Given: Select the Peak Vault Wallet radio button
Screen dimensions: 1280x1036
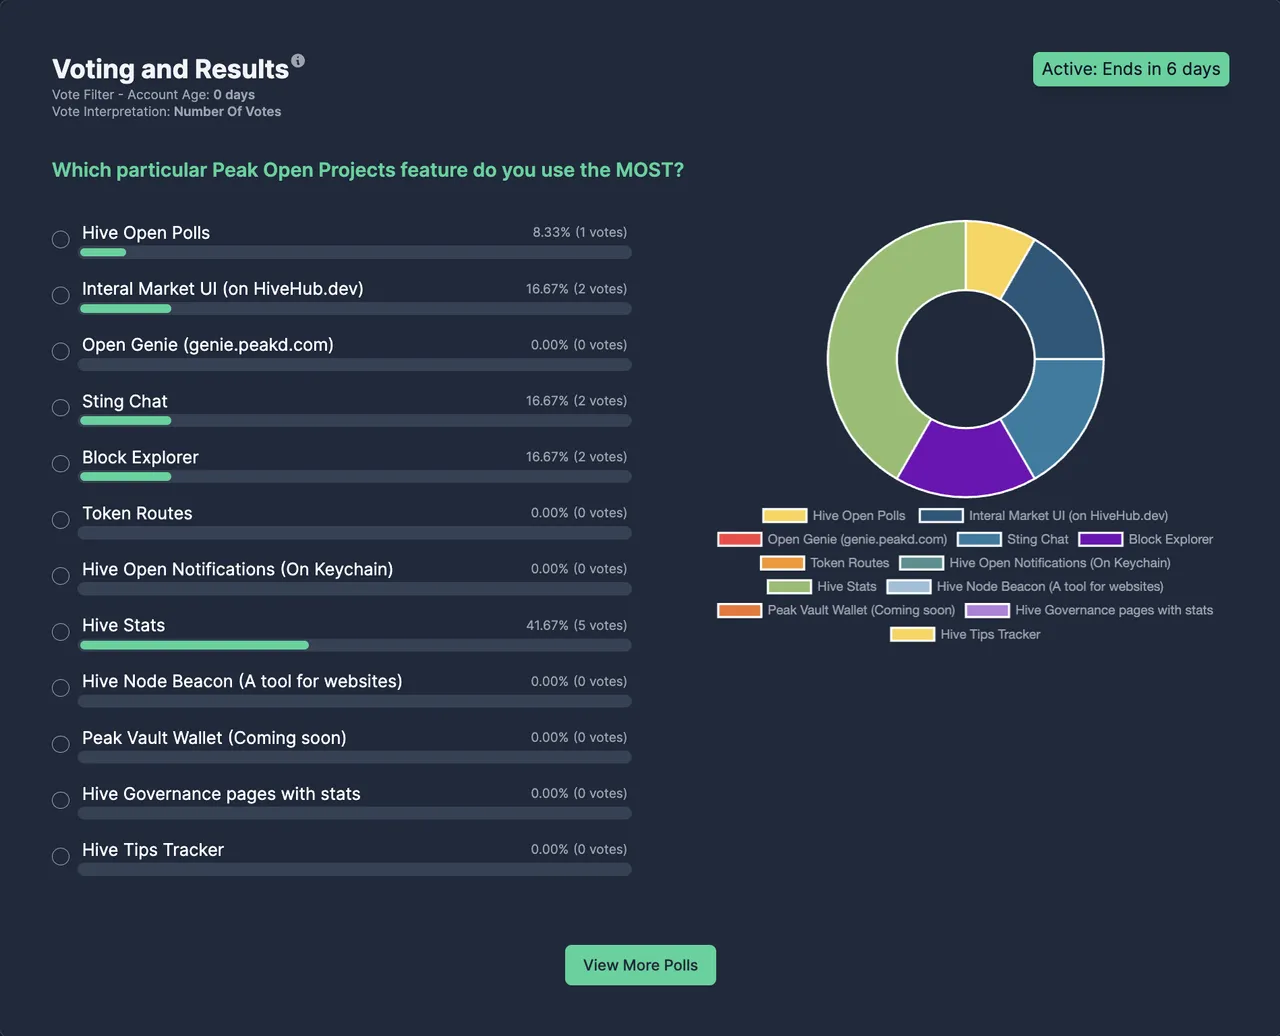Looking at the screenshot, I should pos(61,744).
